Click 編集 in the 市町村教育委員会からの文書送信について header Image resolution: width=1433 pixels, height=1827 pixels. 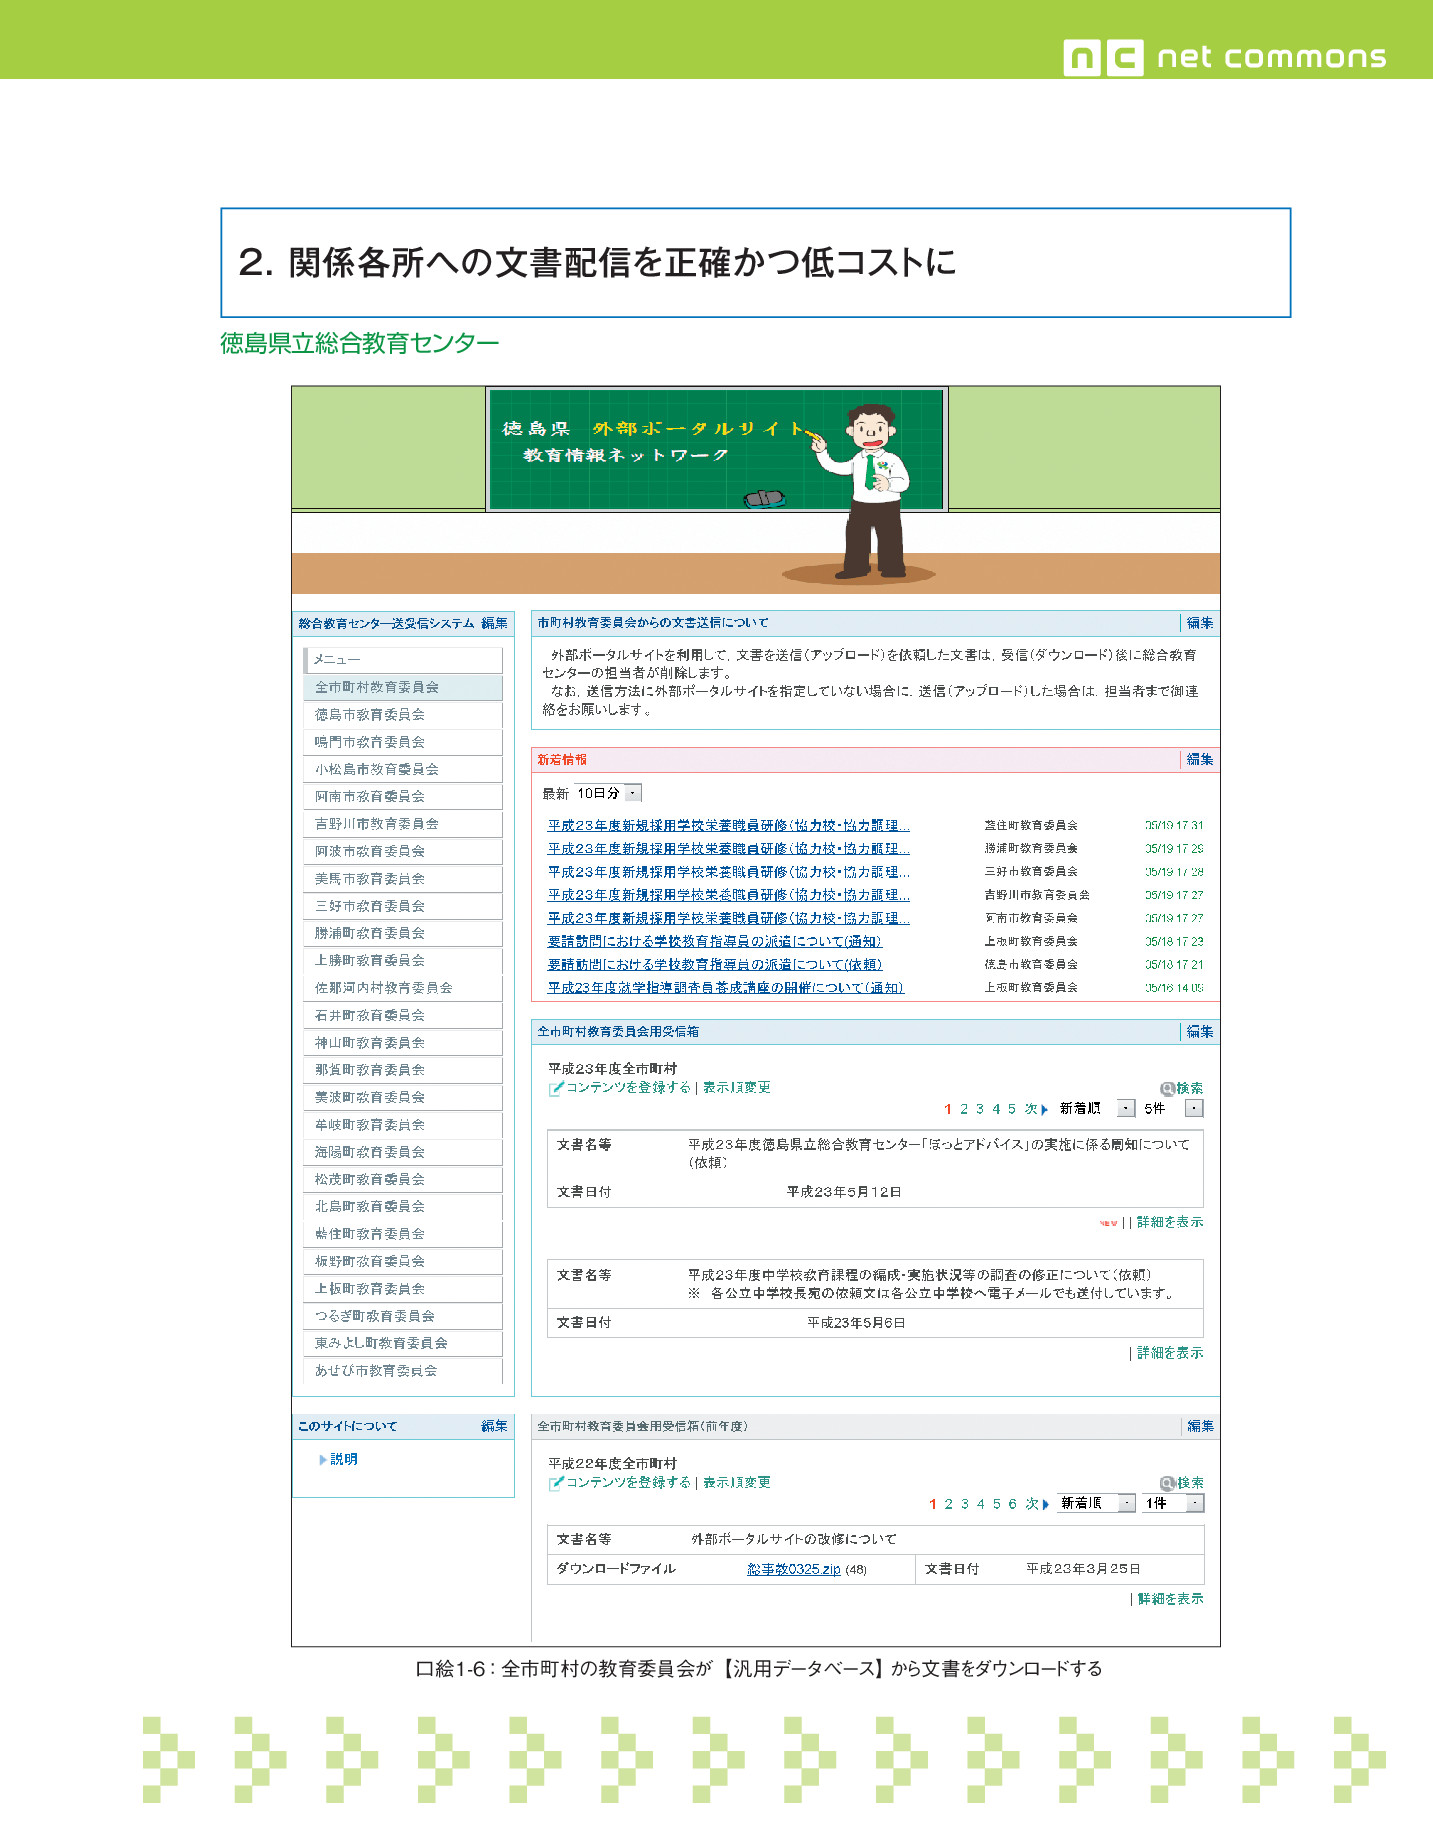pyautogui.click(x=1200, y=623)
